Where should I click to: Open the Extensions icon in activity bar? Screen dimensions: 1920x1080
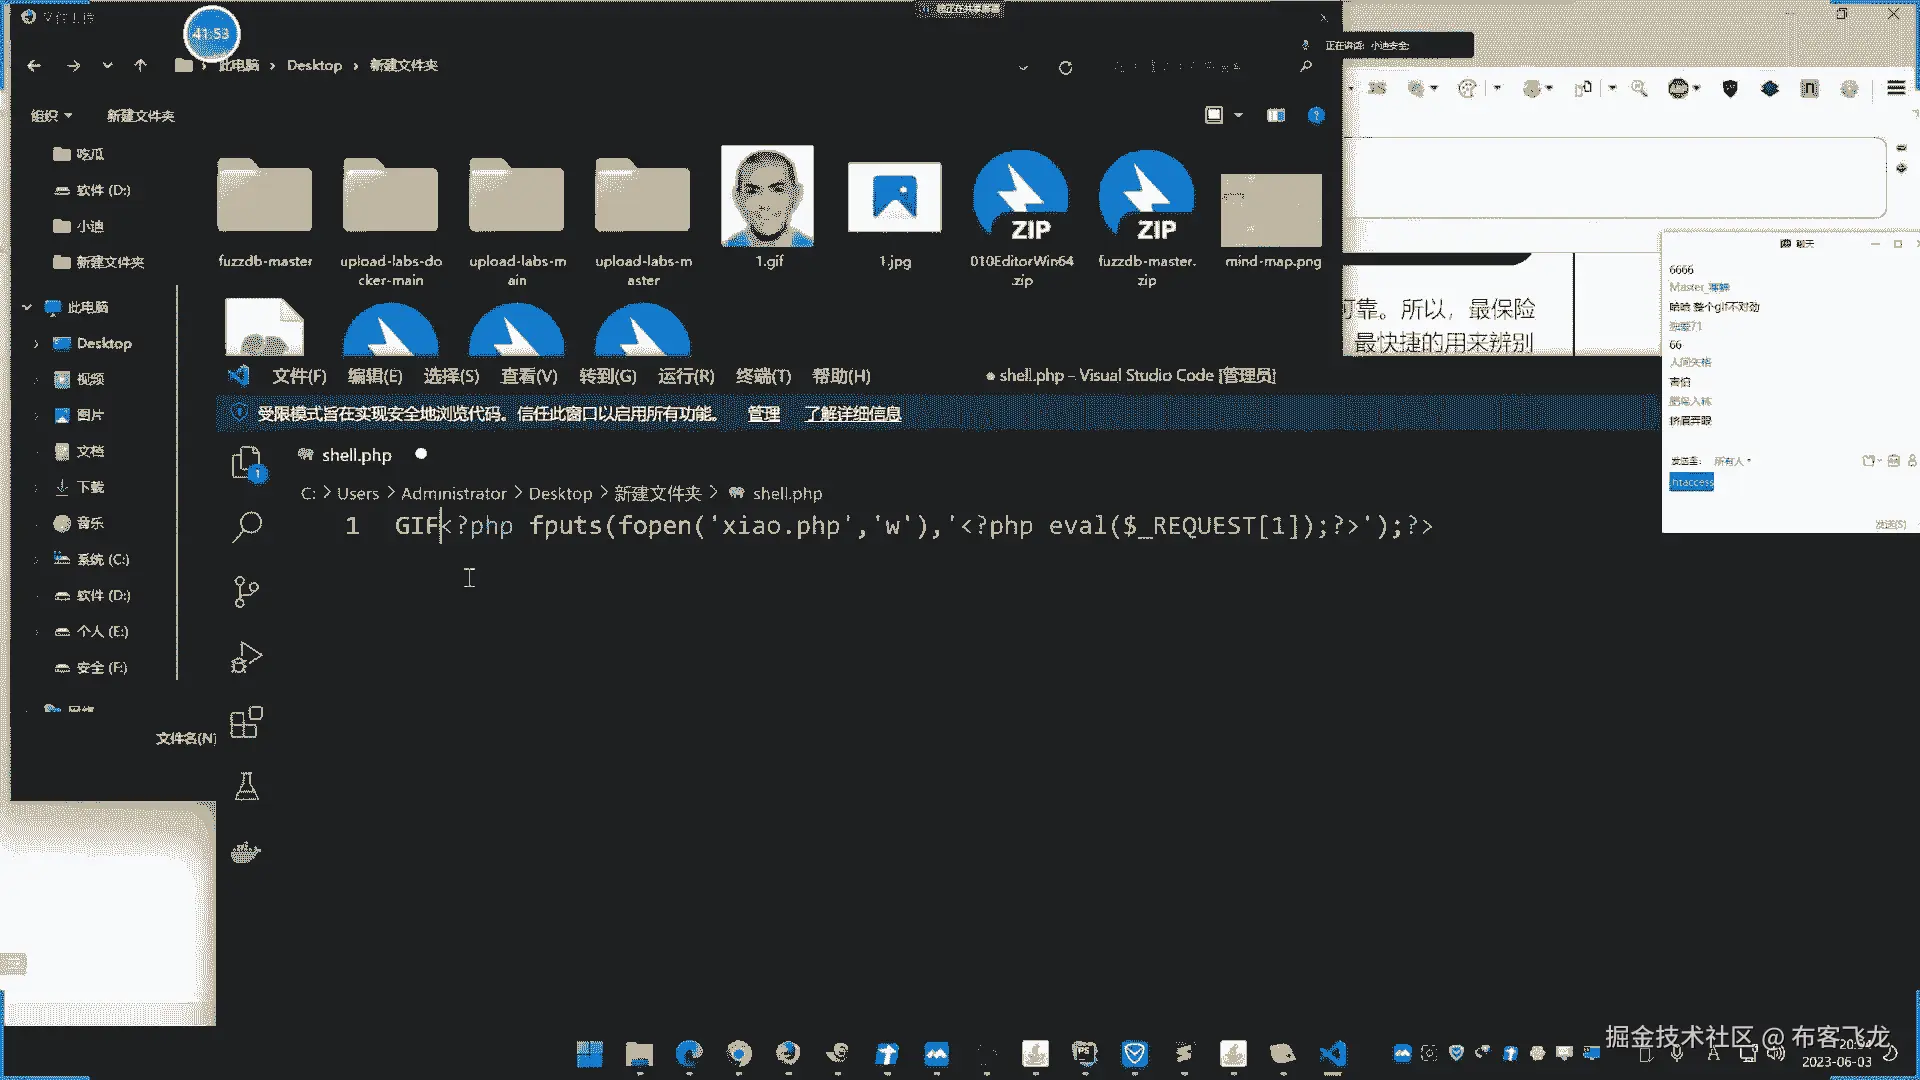[246, 722]
